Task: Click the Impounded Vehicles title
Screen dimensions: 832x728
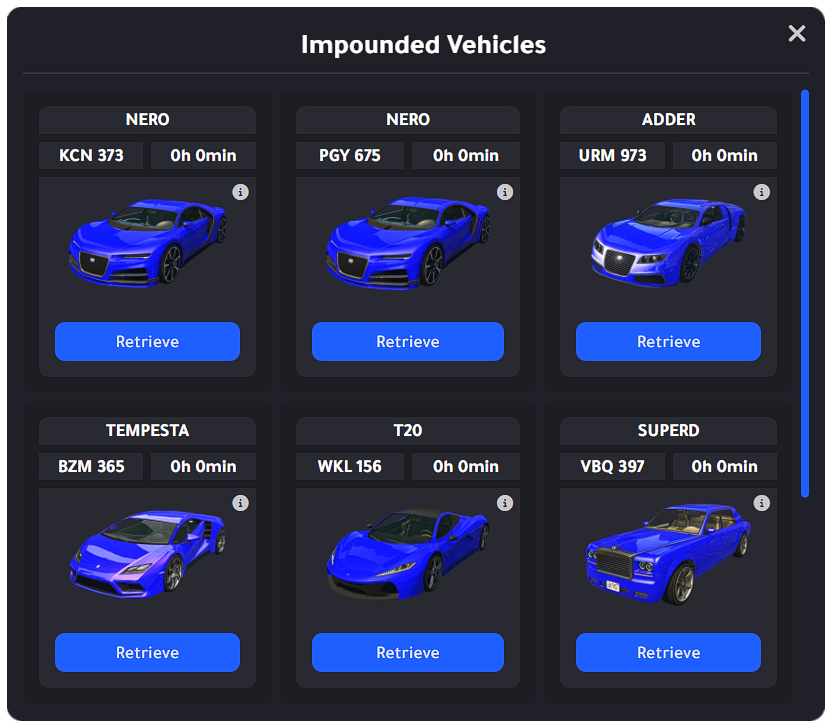Action: tap(423, 45)
